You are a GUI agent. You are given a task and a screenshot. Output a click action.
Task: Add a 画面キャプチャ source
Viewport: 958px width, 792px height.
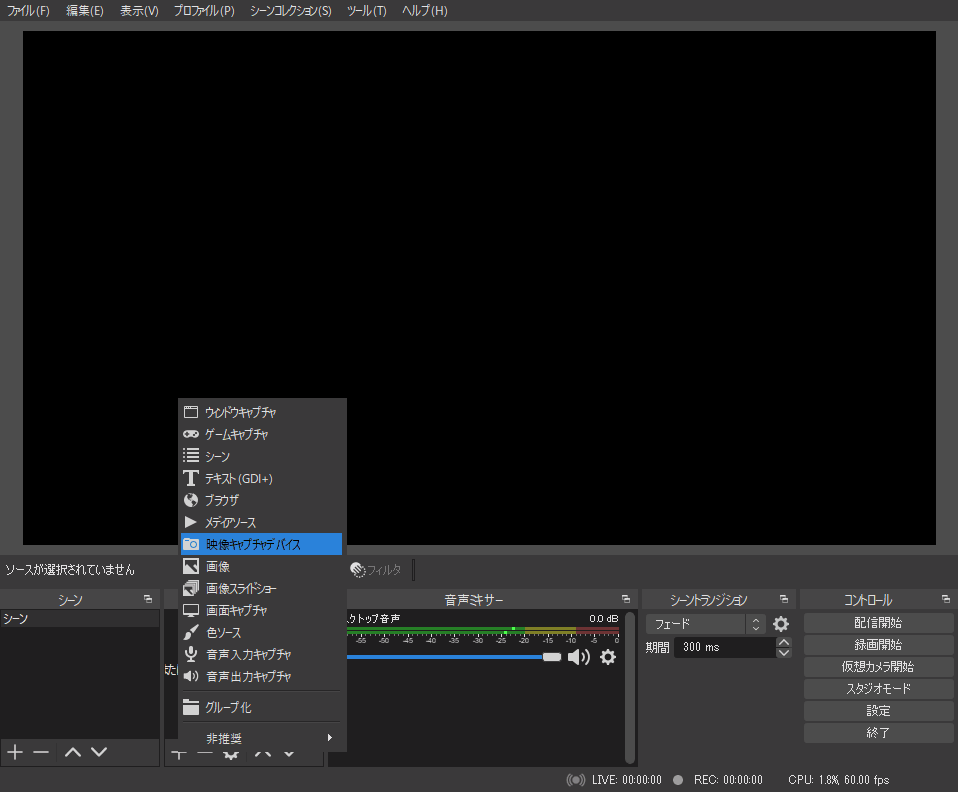pyautogui.click(x=261, y=610)
